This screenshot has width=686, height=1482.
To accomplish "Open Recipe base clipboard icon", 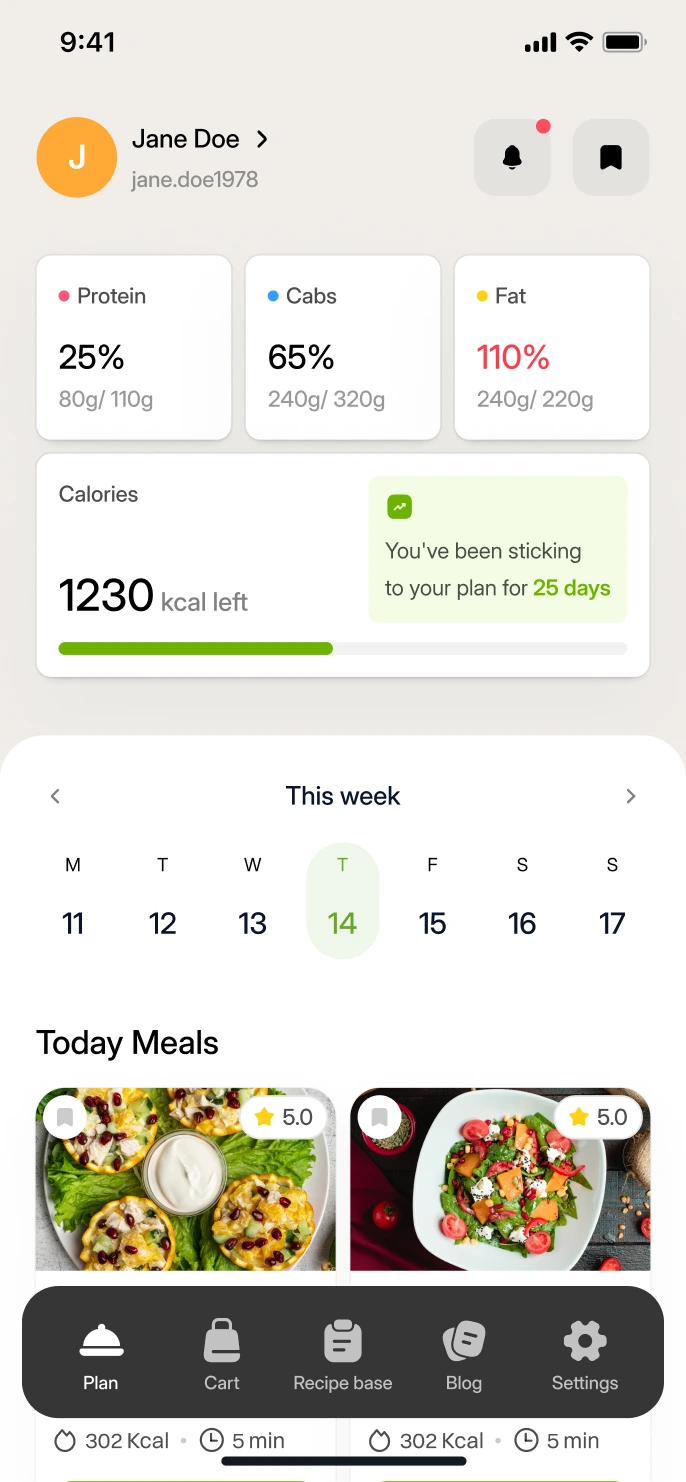I will (343, 1340).
